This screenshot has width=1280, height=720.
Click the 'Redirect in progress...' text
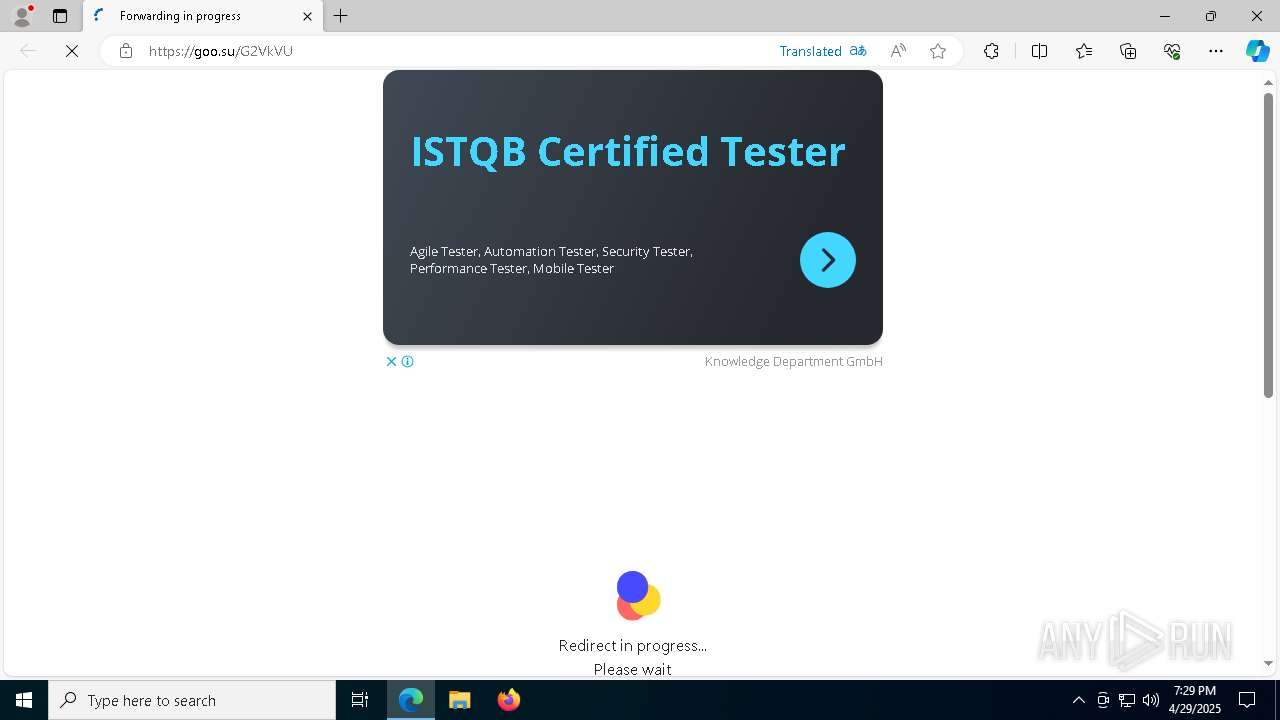(633, 646)
